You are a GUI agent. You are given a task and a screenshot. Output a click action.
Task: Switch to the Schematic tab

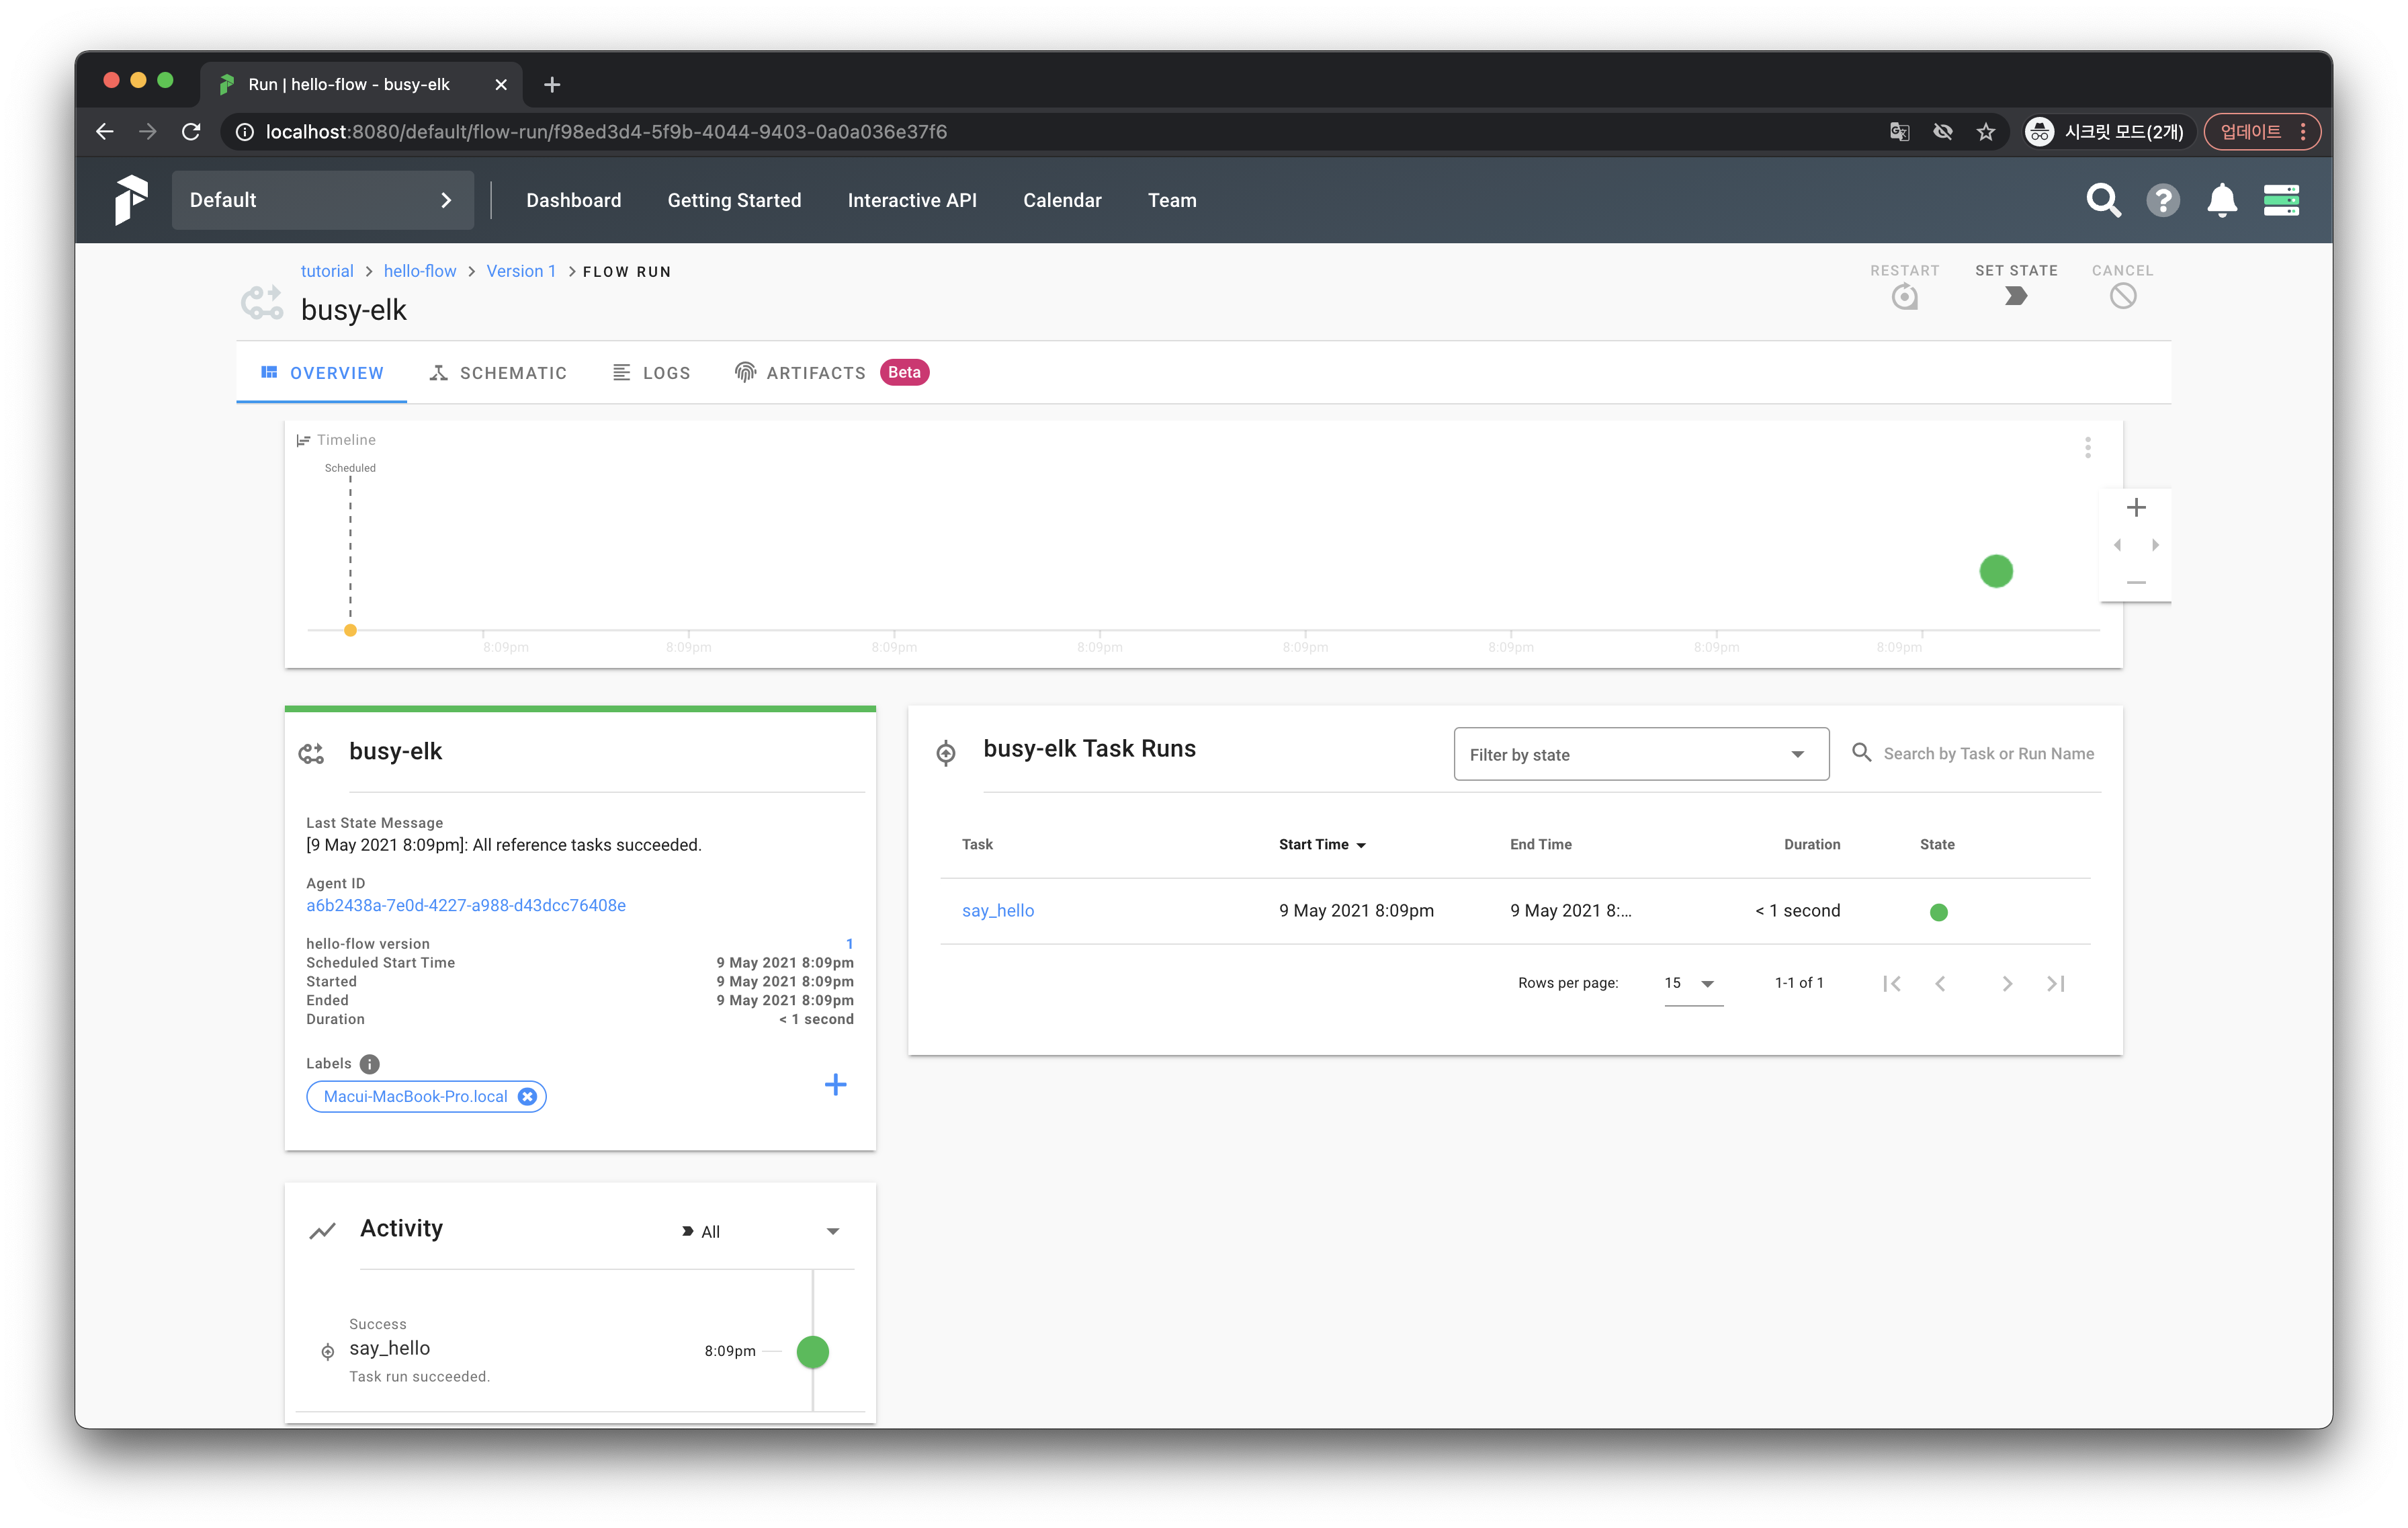(x=498, y=373)
